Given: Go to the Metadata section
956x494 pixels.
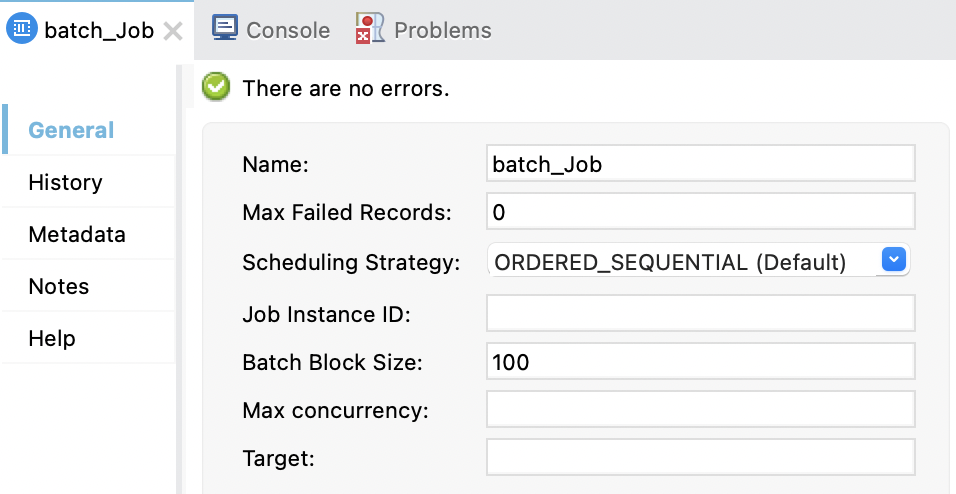Looking at the screenshot, I should pyautogui.click(x=77, y=235).
